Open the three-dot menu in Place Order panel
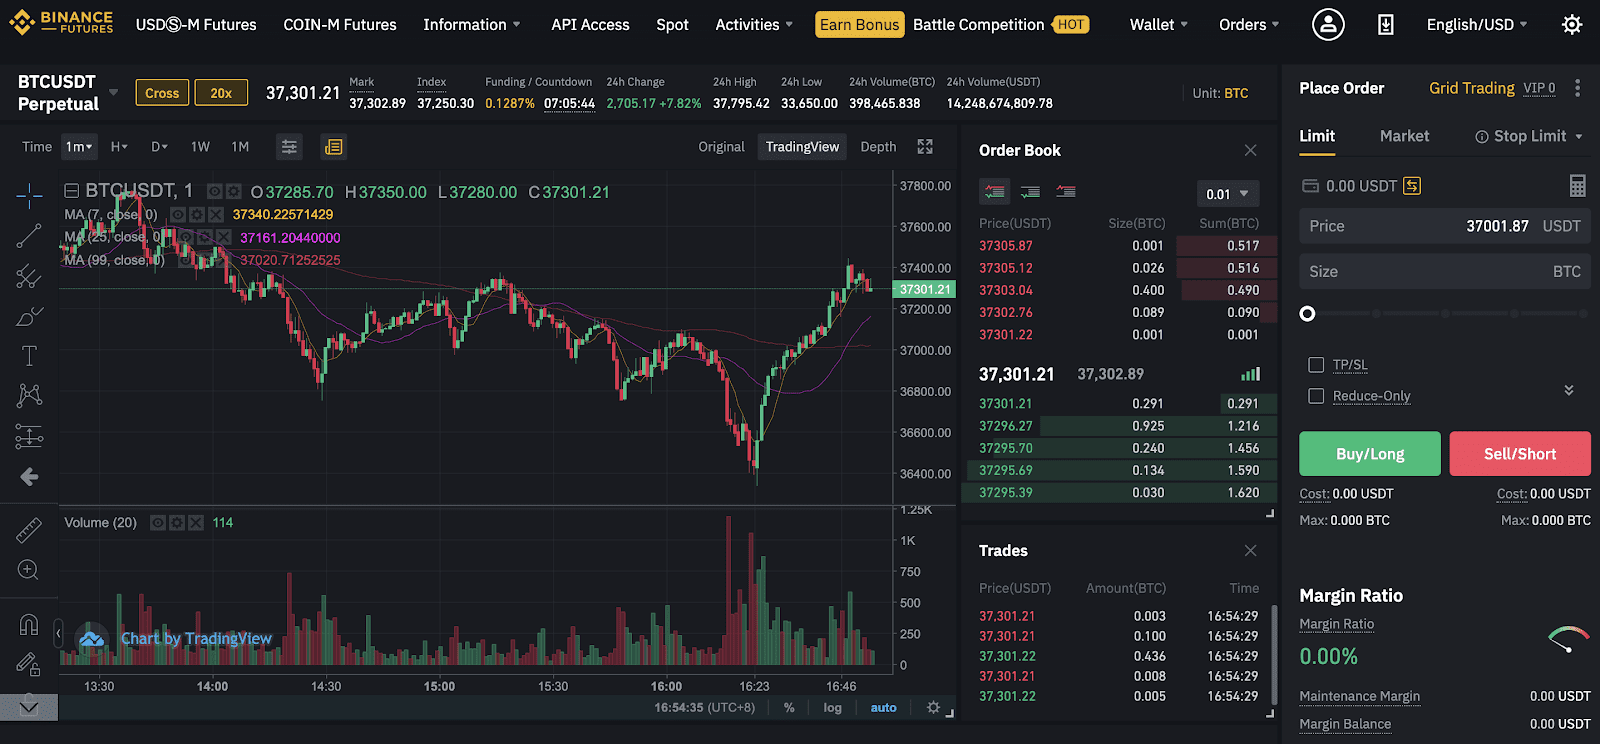The image size is (1600, 744). [x=1577, y=88]
